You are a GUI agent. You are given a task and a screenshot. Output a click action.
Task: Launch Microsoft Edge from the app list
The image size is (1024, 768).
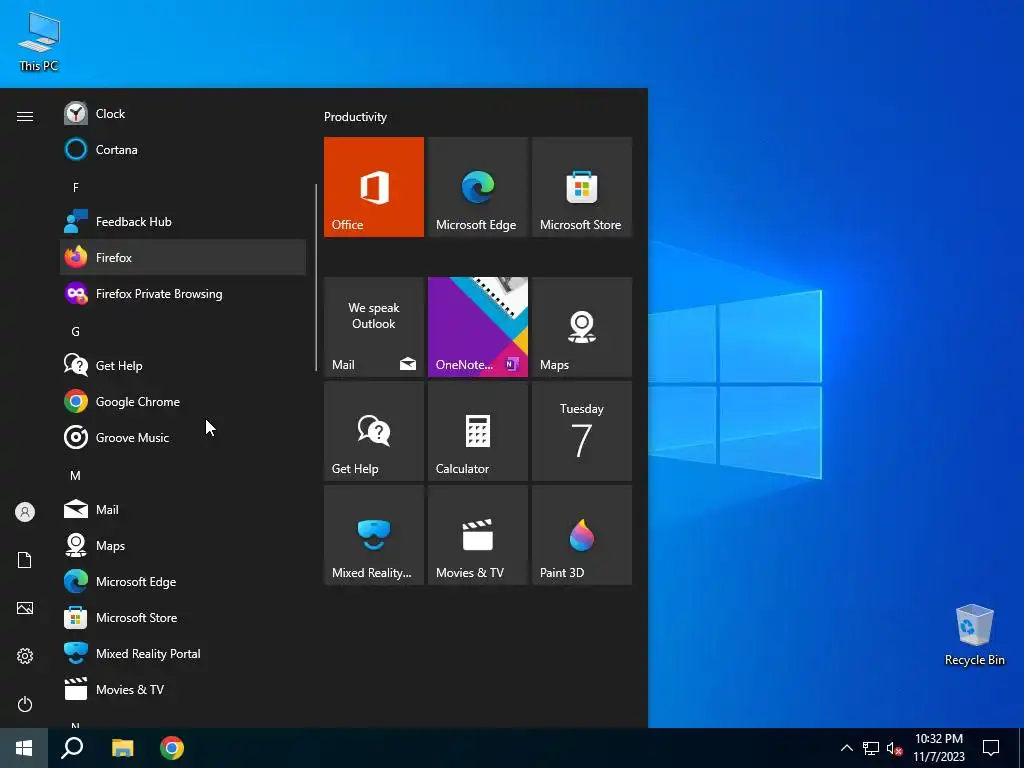[x=183, y=581]
